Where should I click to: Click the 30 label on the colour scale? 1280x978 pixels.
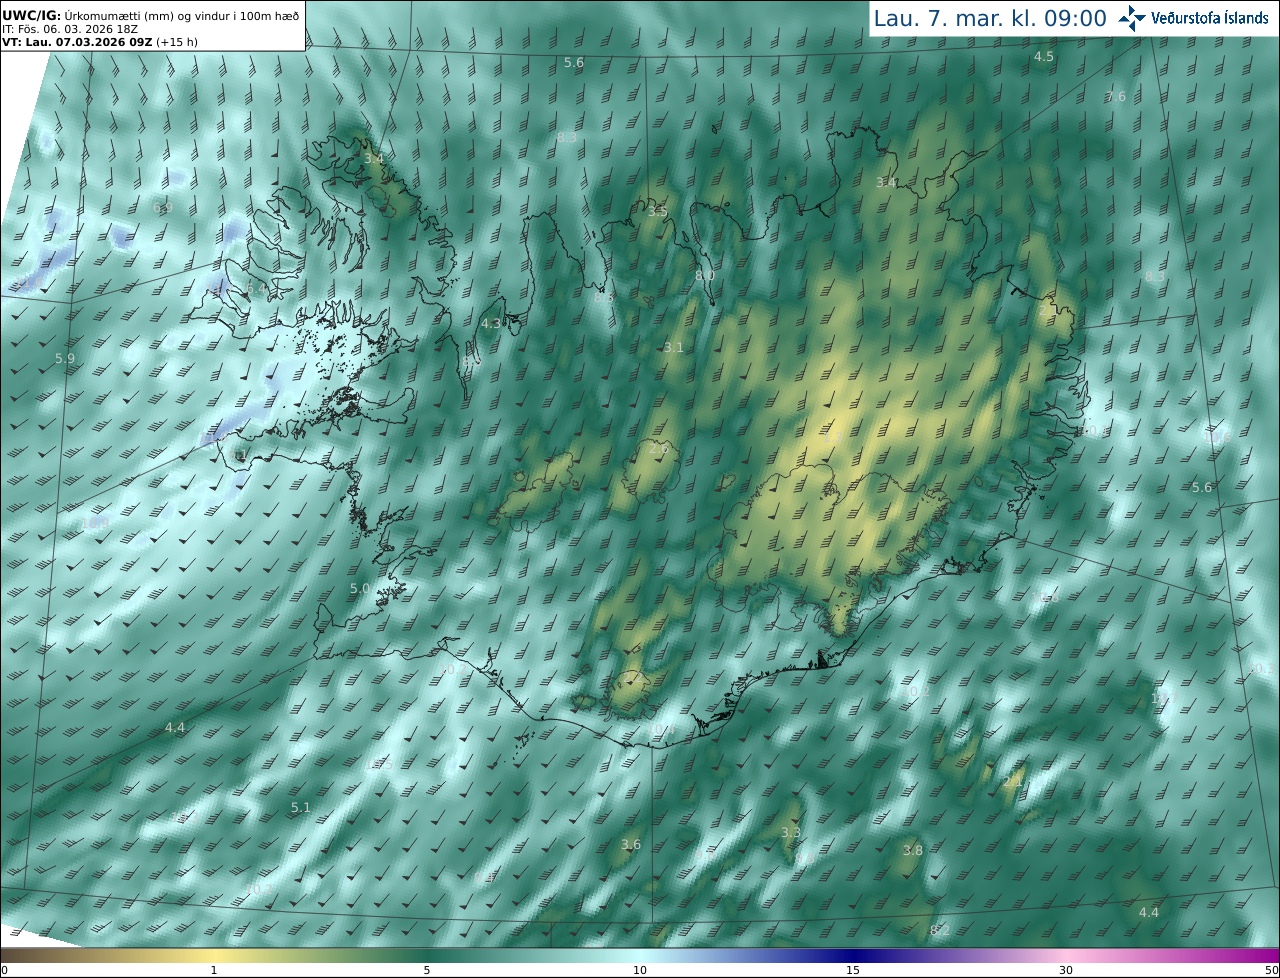click(1066, 970)
